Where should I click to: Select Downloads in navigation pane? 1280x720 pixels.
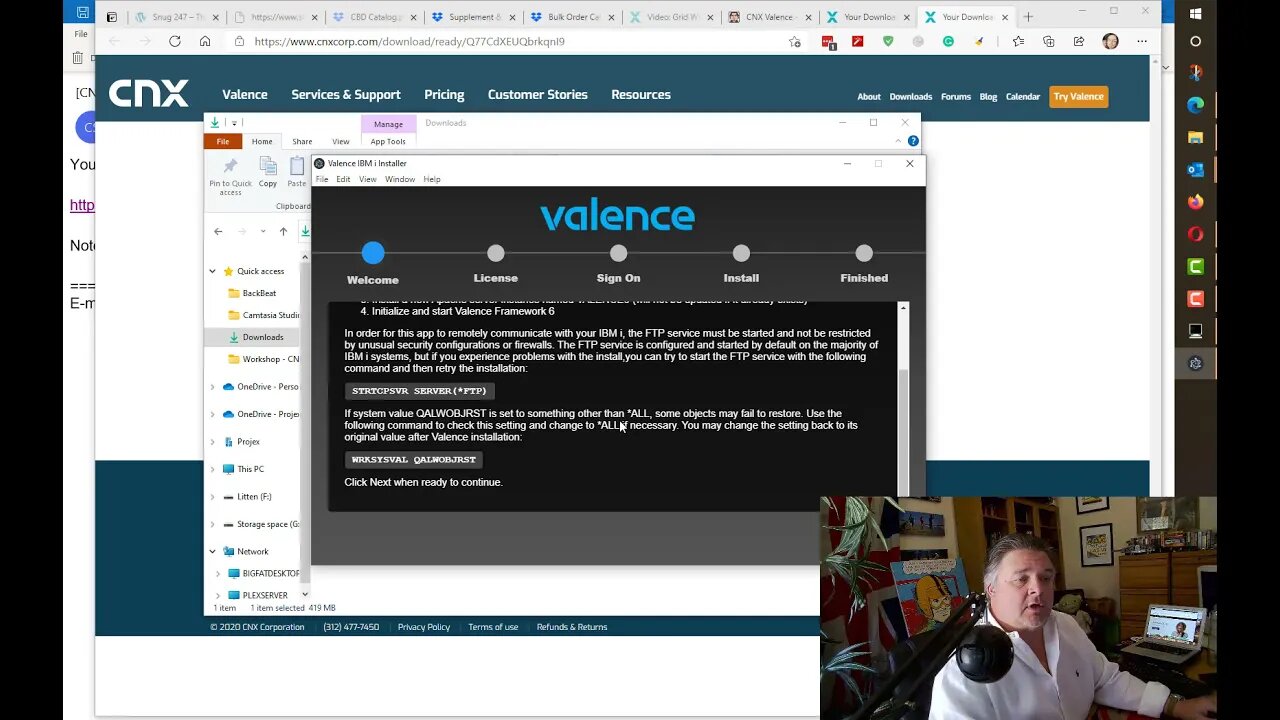pyautogui.click(x=257, y=337)
